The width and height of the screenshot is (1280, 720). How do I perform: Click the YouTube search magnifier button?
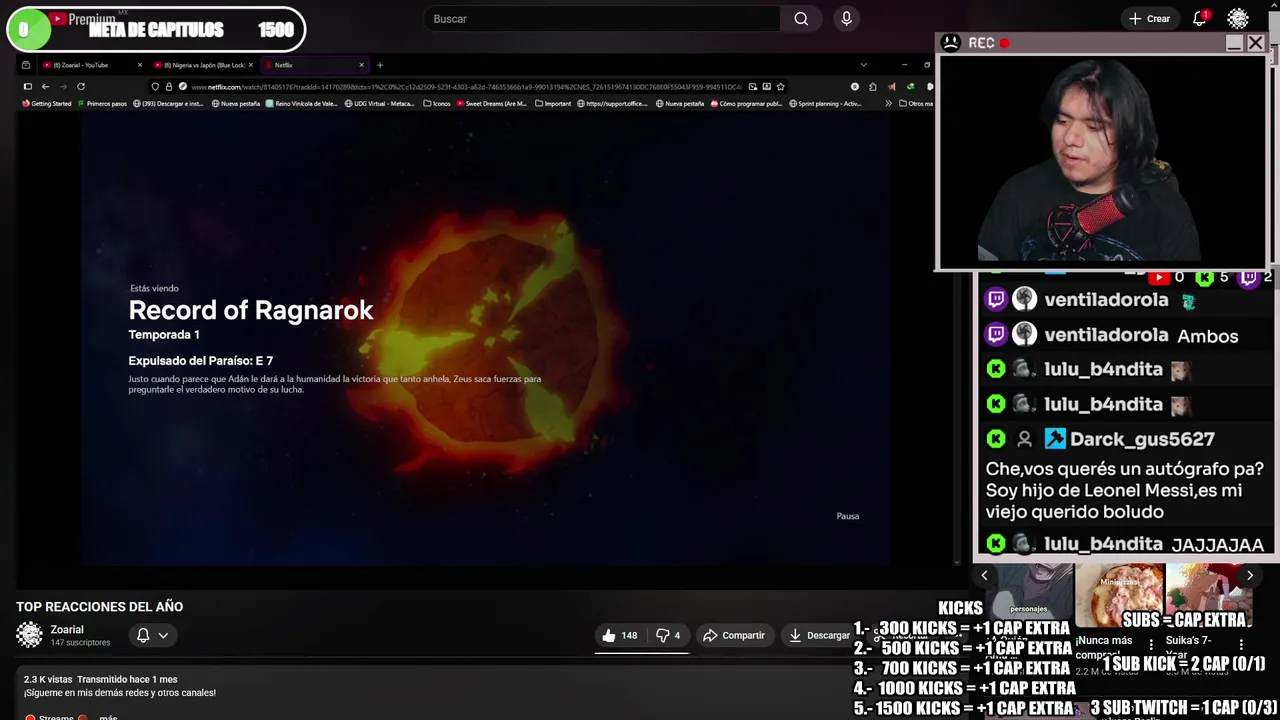(801, 19)
